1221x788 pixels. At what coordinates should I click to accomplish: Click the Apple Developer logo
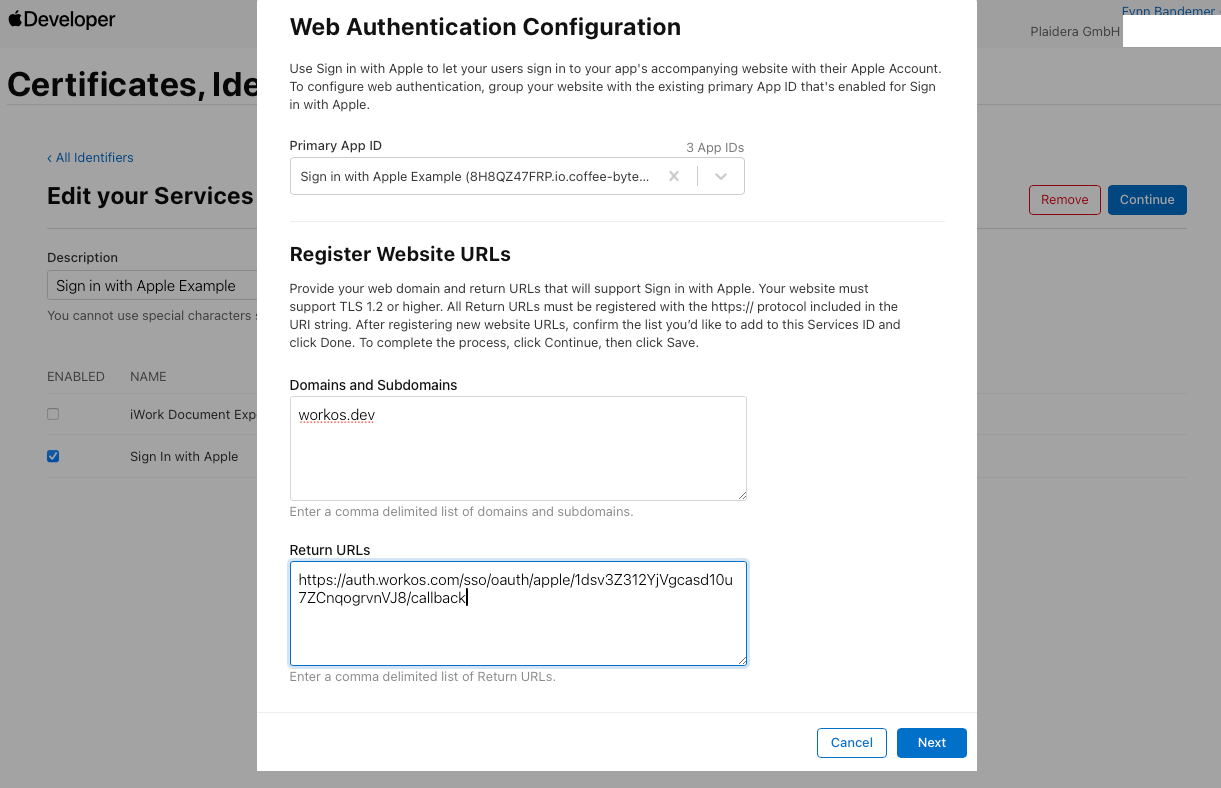62,20
